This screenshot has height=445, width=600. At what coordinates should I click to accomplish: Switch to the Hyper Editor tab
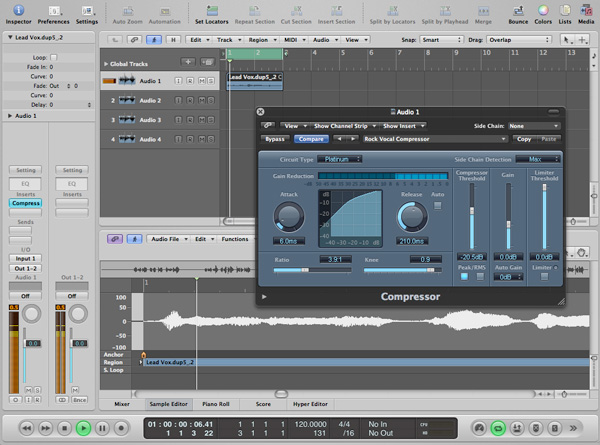tap(310, 404)
